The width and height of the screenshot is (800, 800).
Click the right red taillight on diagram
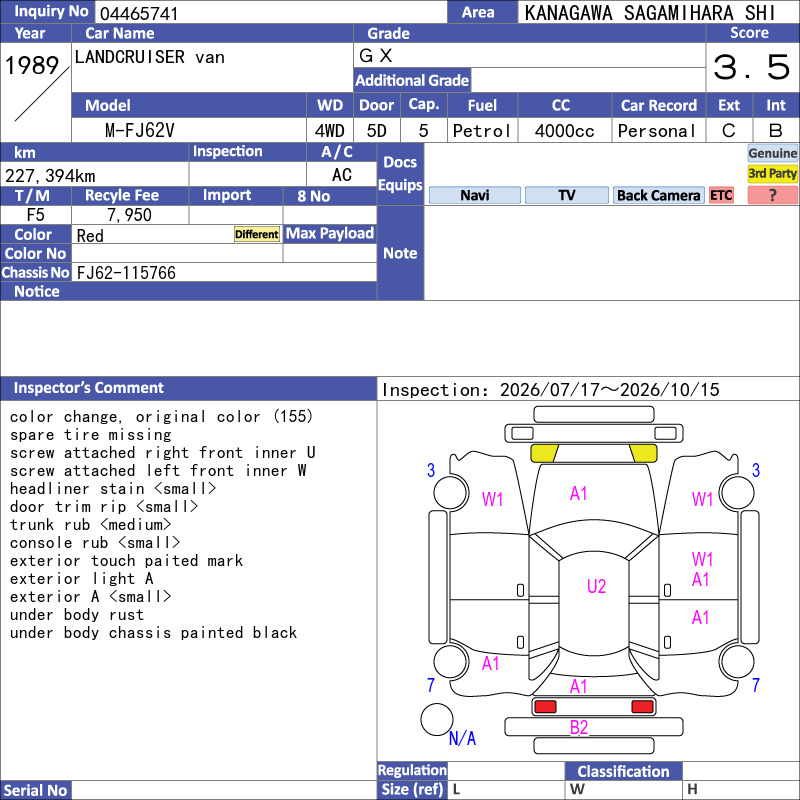click(x=642, y=707)
